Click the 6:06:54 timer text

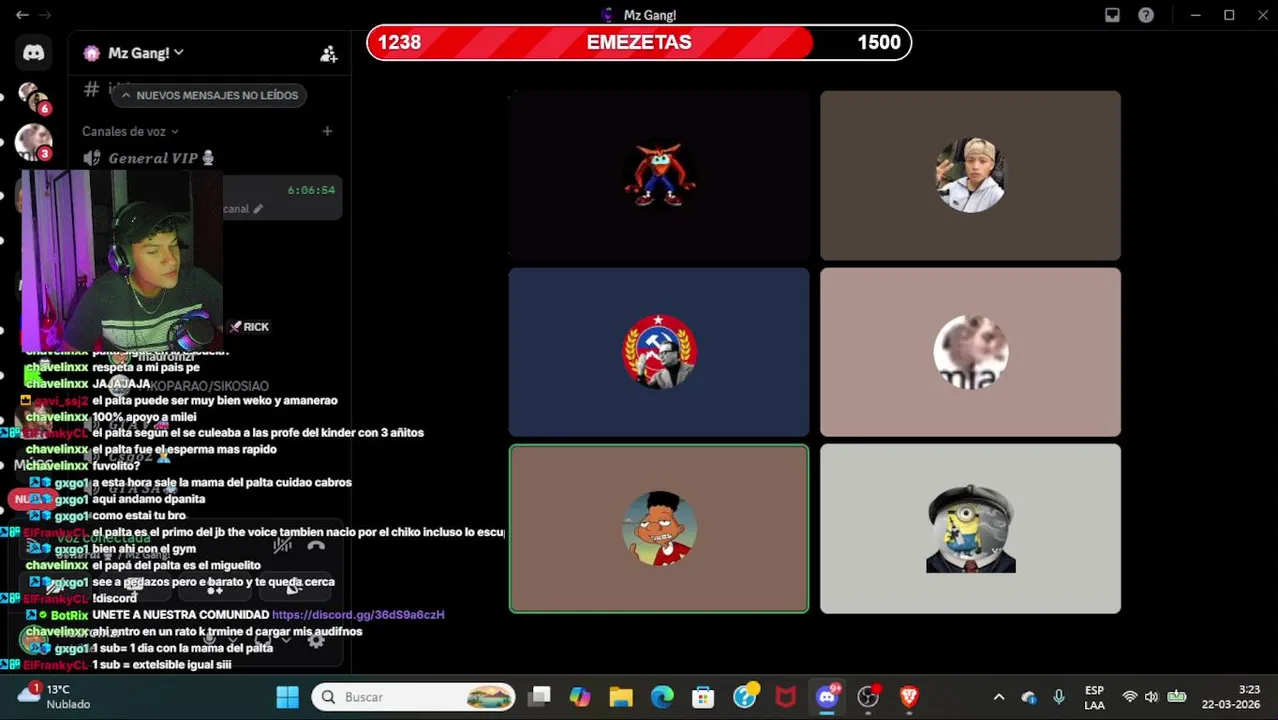point(311,190)
